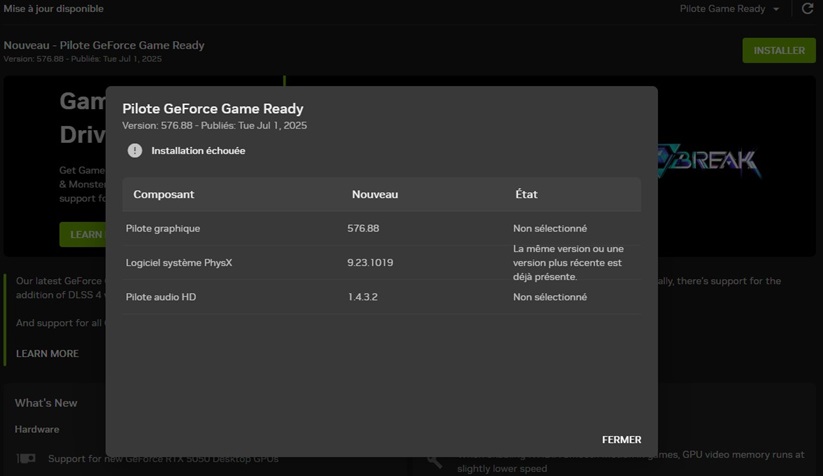Click the dialog title Pilote GeForce Game Ready

[213, 109]
